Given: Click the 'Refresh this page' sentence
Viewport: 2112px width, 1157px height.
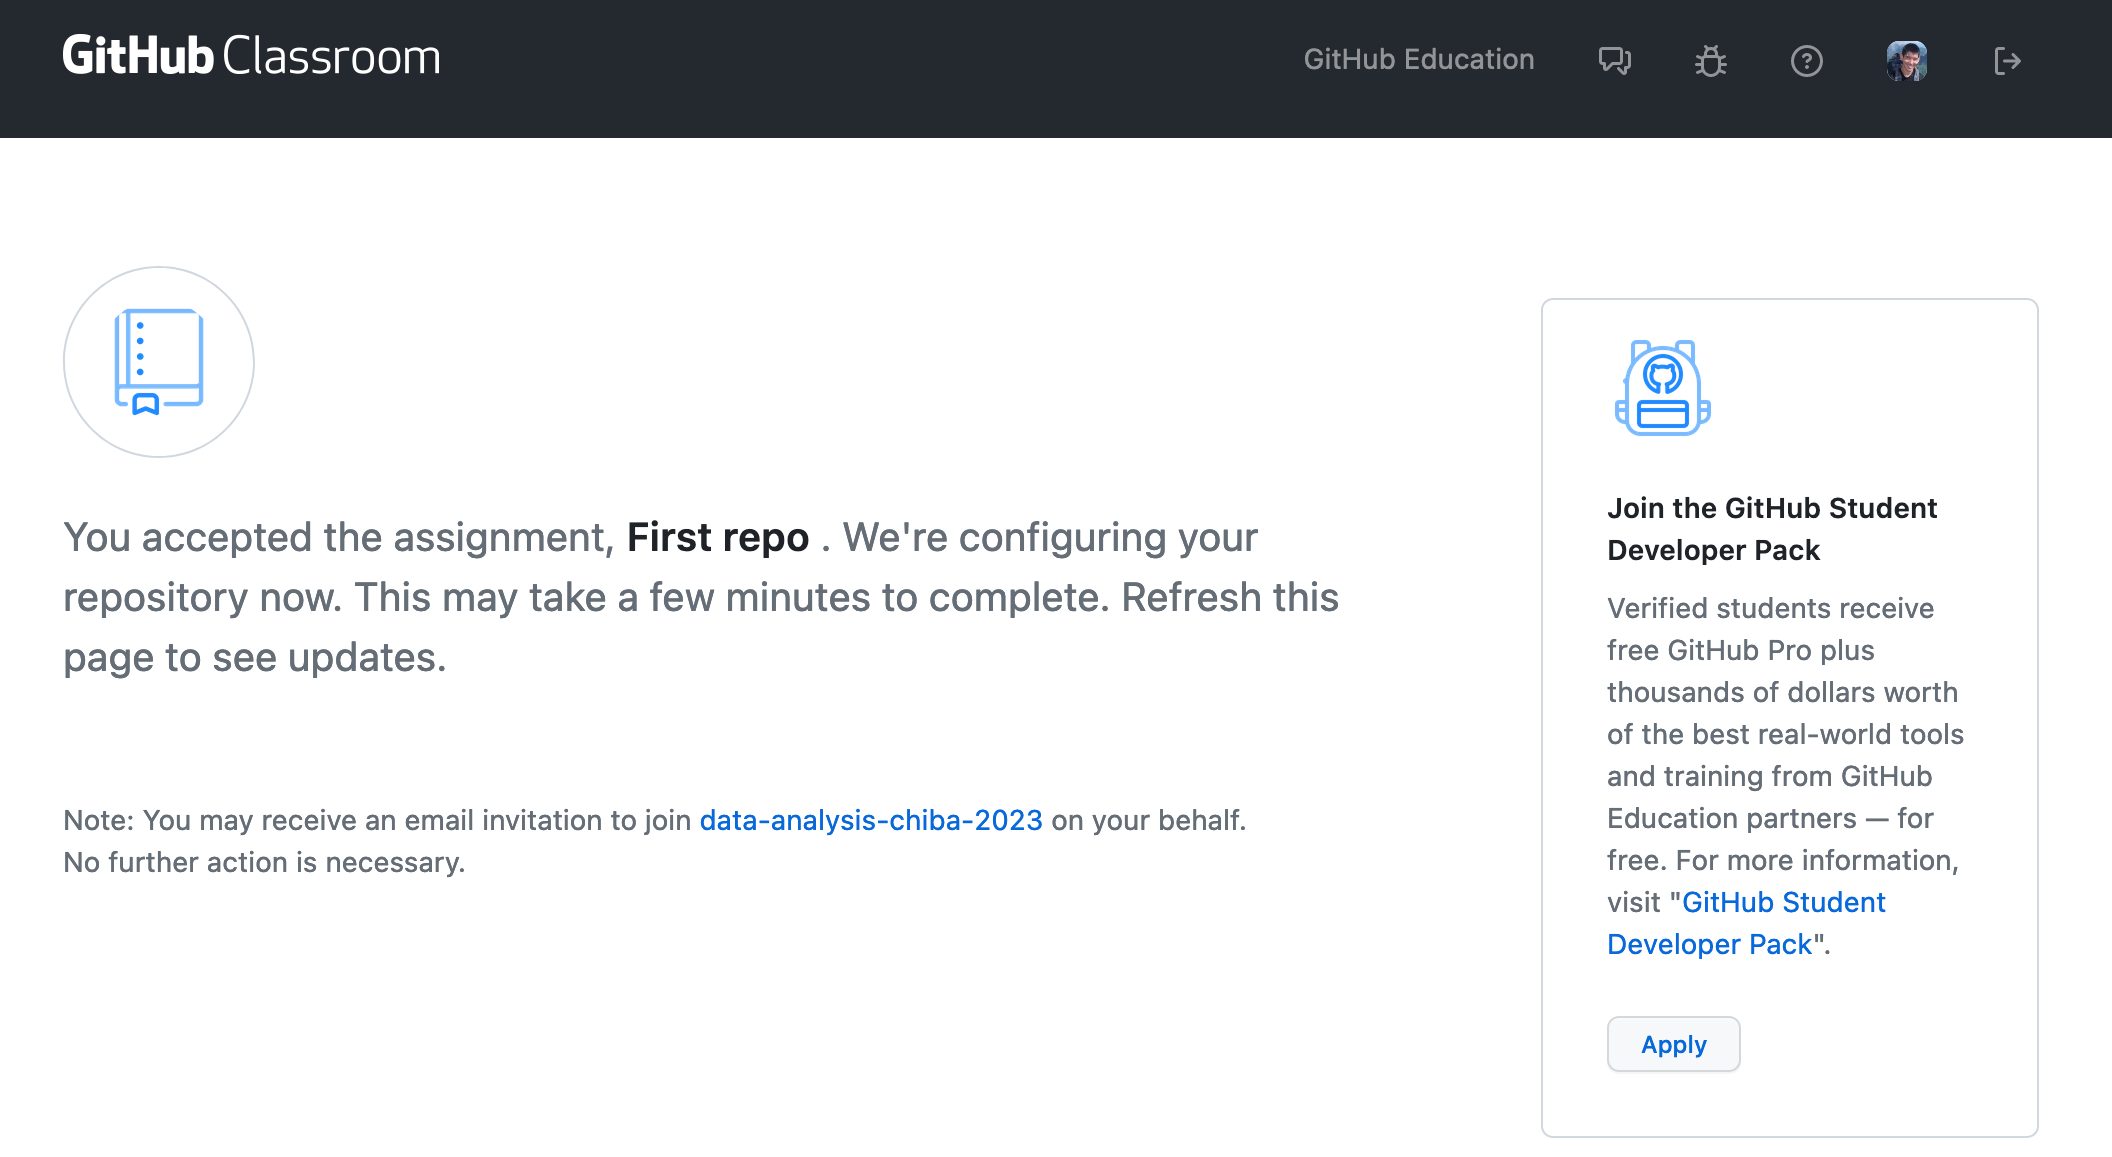Looking at the screenshot, I should tap(1229, 598).
